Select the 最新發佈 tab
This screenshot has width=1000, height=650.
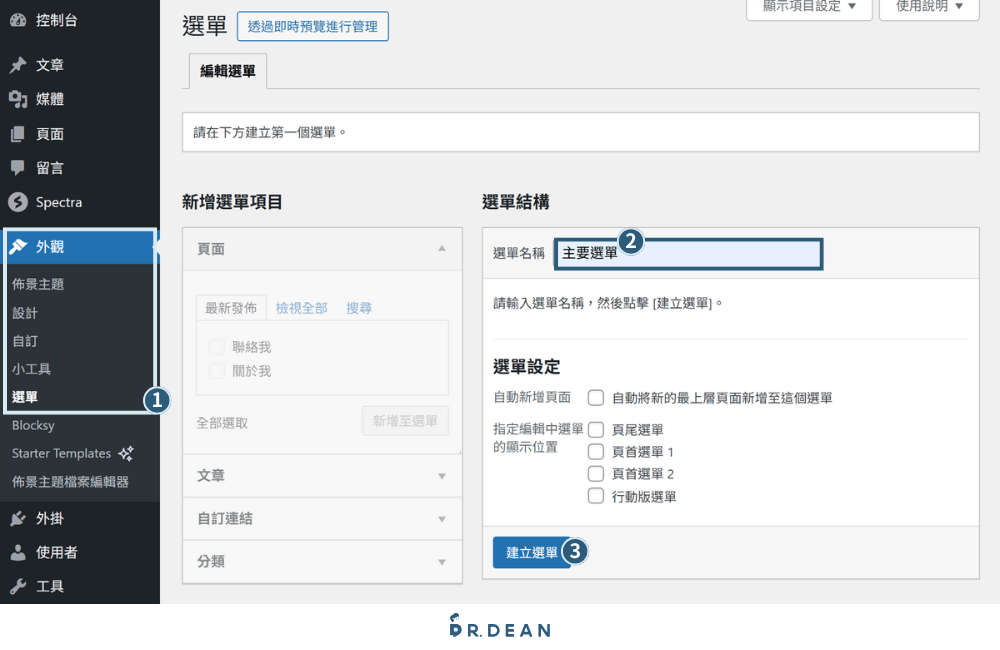(231, 308)
